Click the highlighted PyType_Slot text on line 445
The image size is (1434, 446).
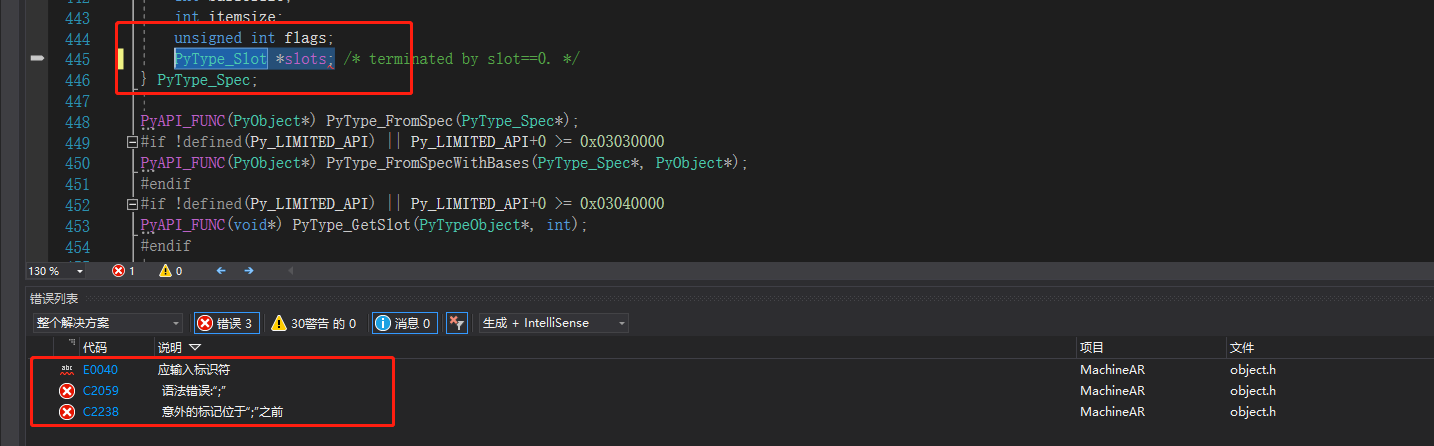point(221,59)
